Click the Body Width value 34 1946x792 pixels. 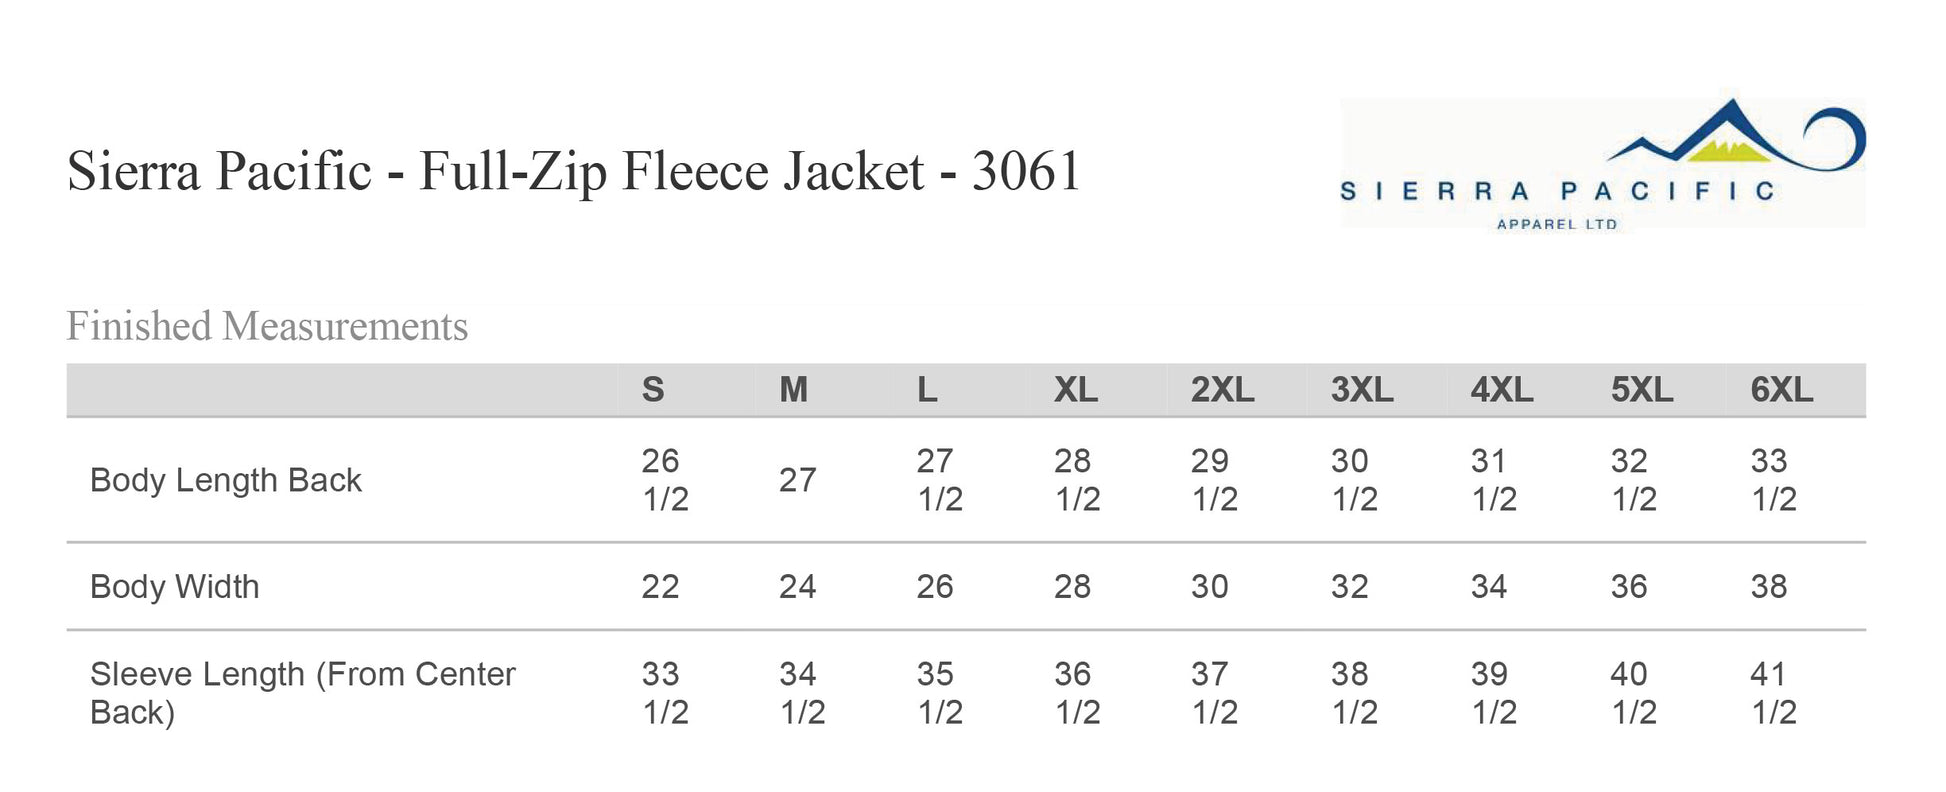pyautogui.click(x=1489, y=586)
